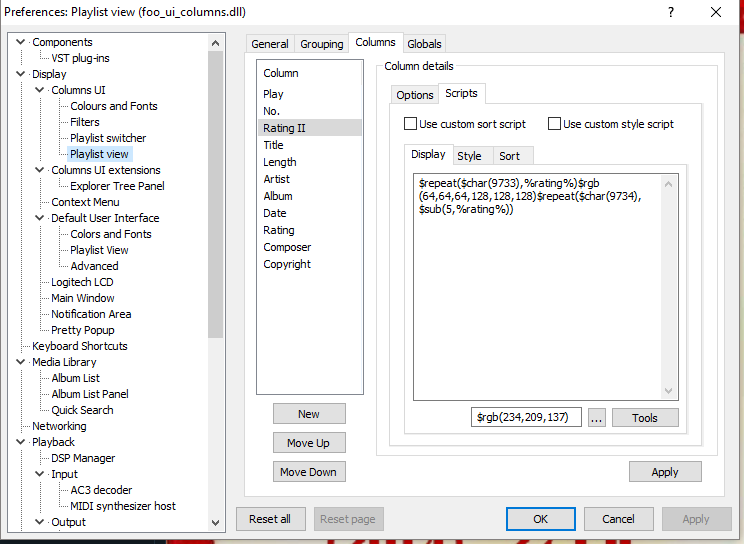Enable Use custom style script checkbox

point(554,124)
